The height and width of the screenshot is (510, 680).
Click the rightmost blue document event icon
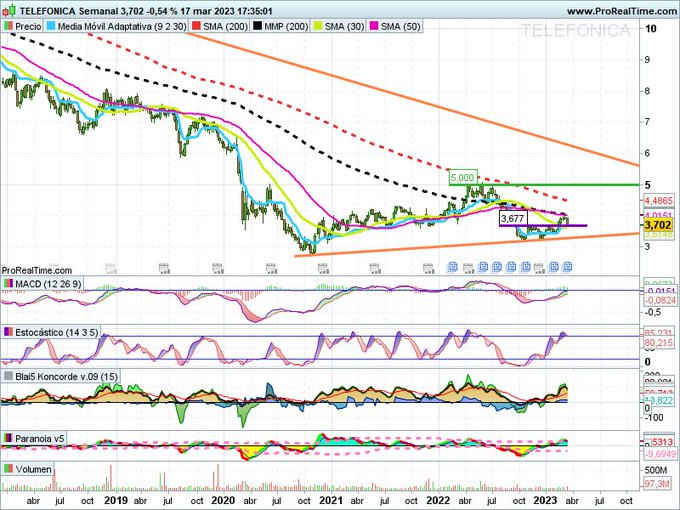(x=567, y=267)
